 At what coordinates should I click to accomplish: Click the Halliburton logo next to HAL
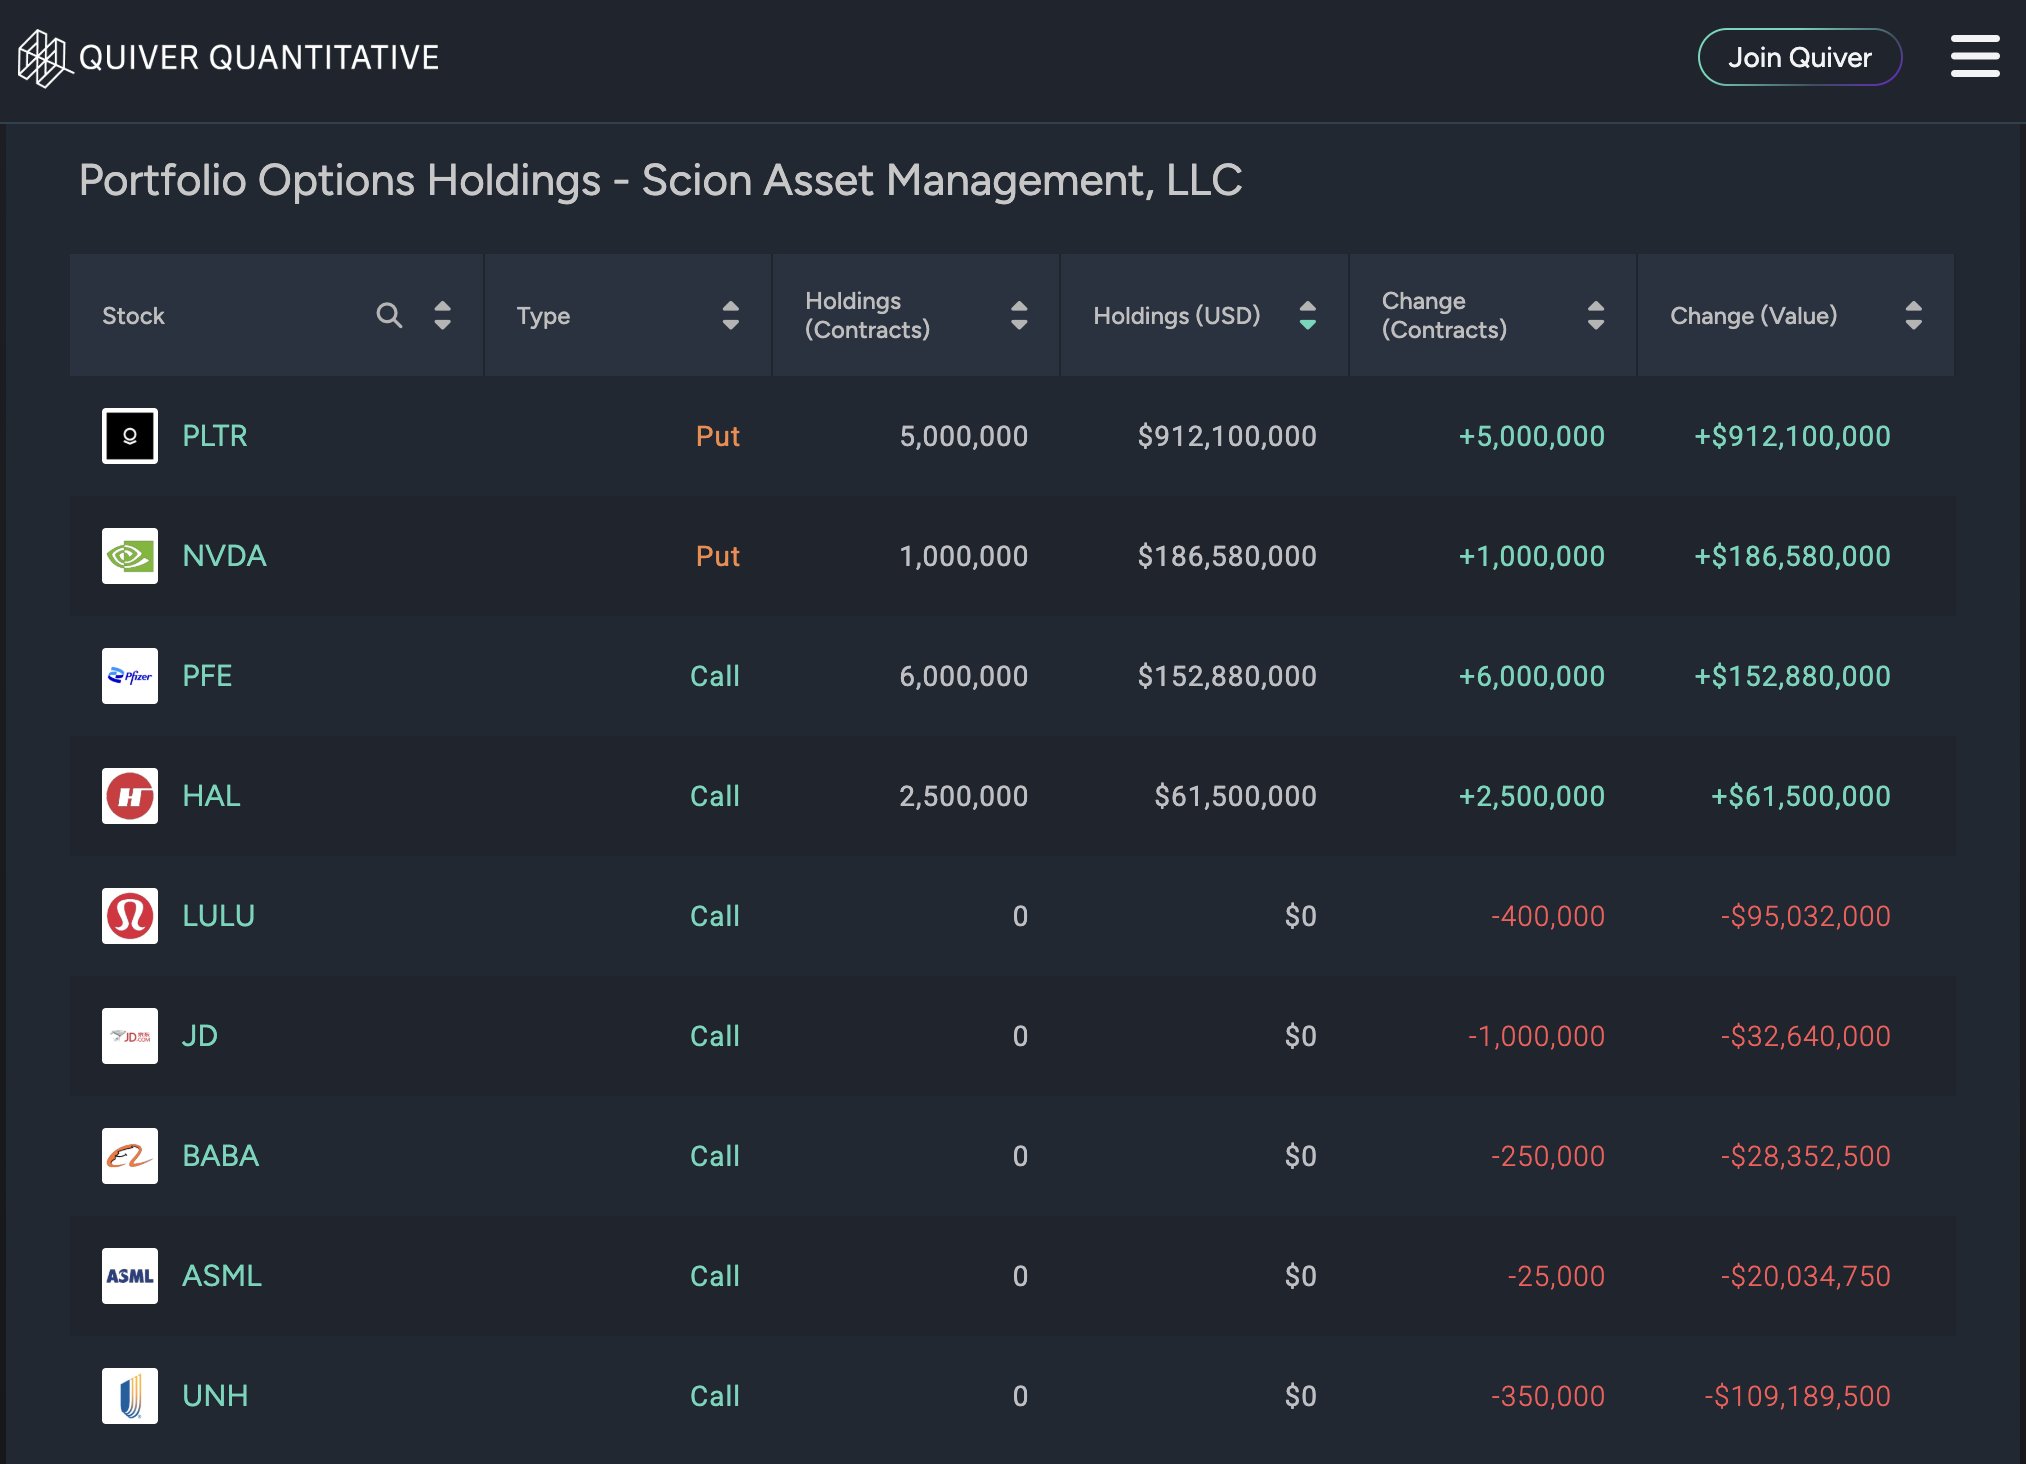[x=129, y=796]
